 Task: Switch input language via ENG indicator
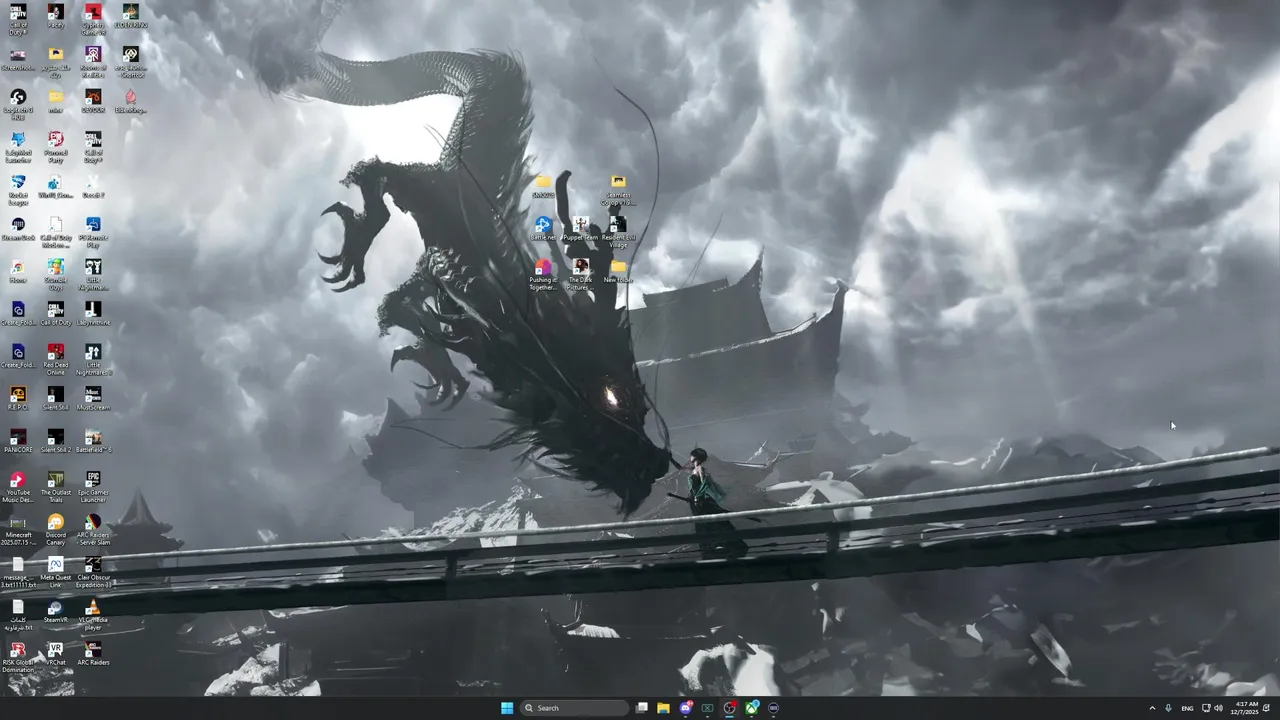pos(1187,708)
